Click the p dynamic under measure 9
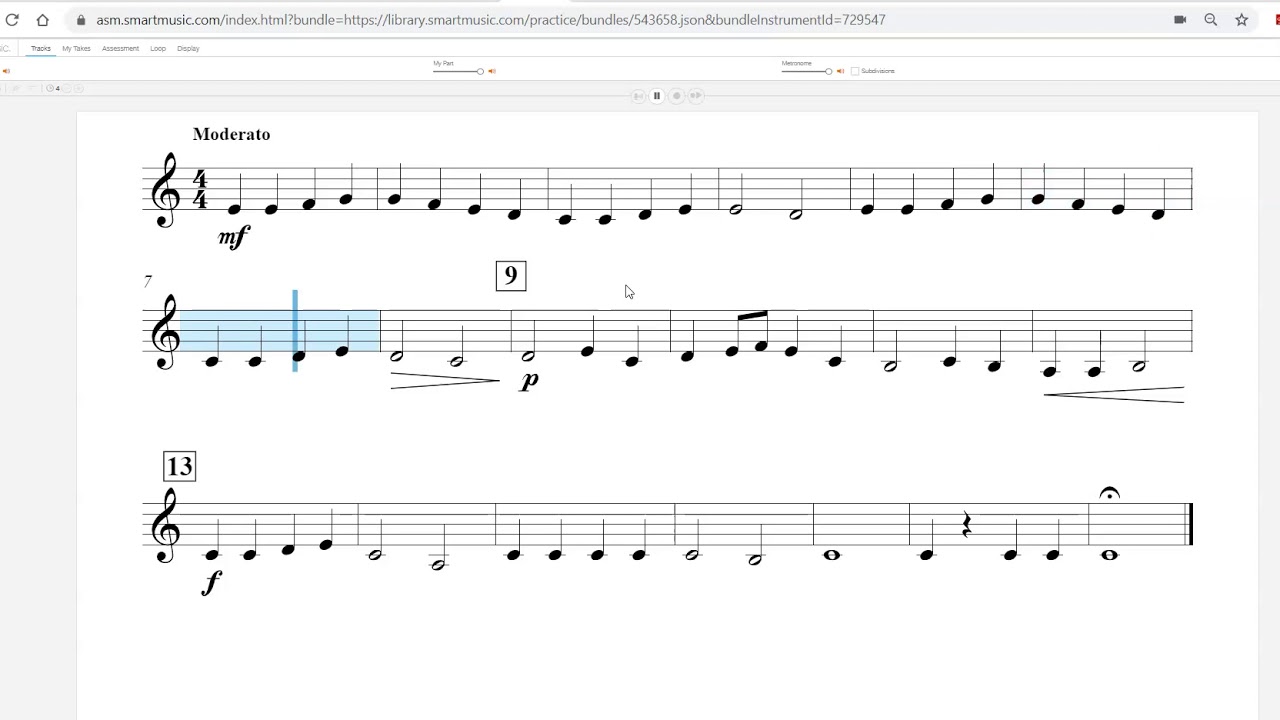This screenshot has height=720, width=1280. point(530,380)
